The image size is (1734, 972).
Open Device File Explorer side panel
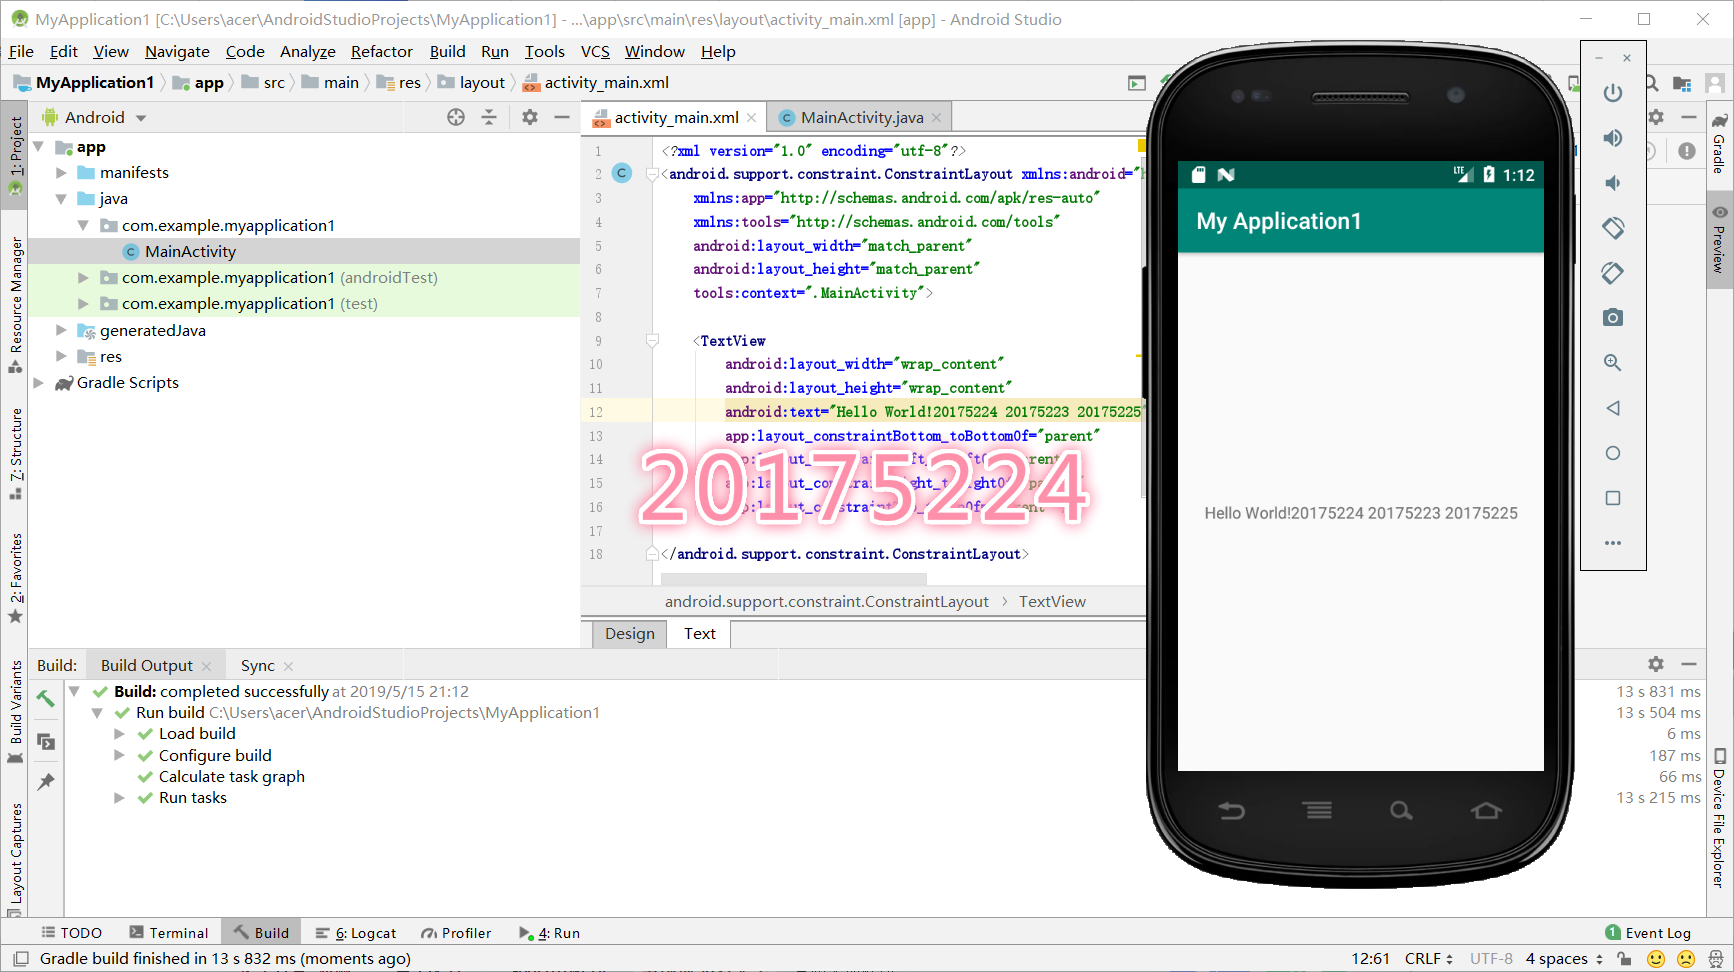pyautogui.click(x=1718, y=818)
